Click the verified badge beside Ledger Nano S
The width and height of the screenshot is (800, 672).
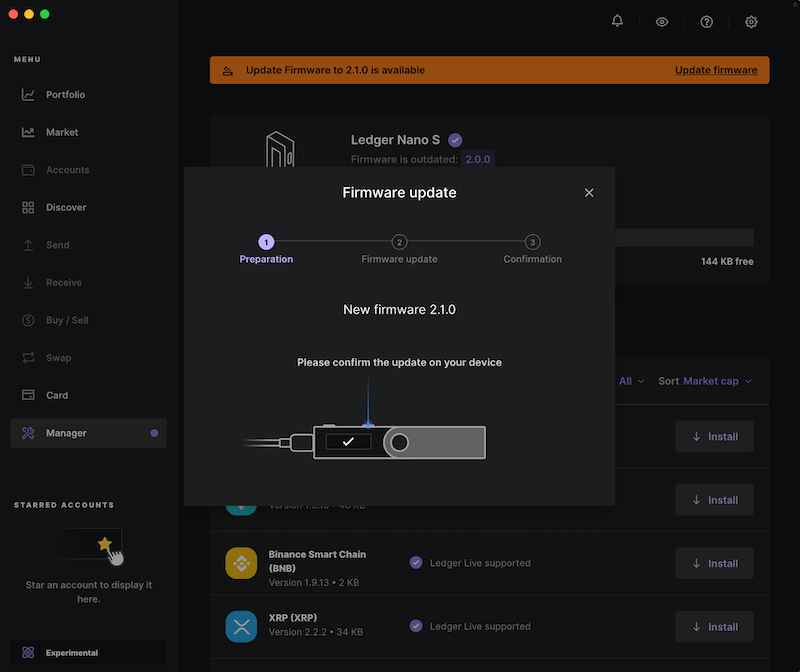click(455, 140)
